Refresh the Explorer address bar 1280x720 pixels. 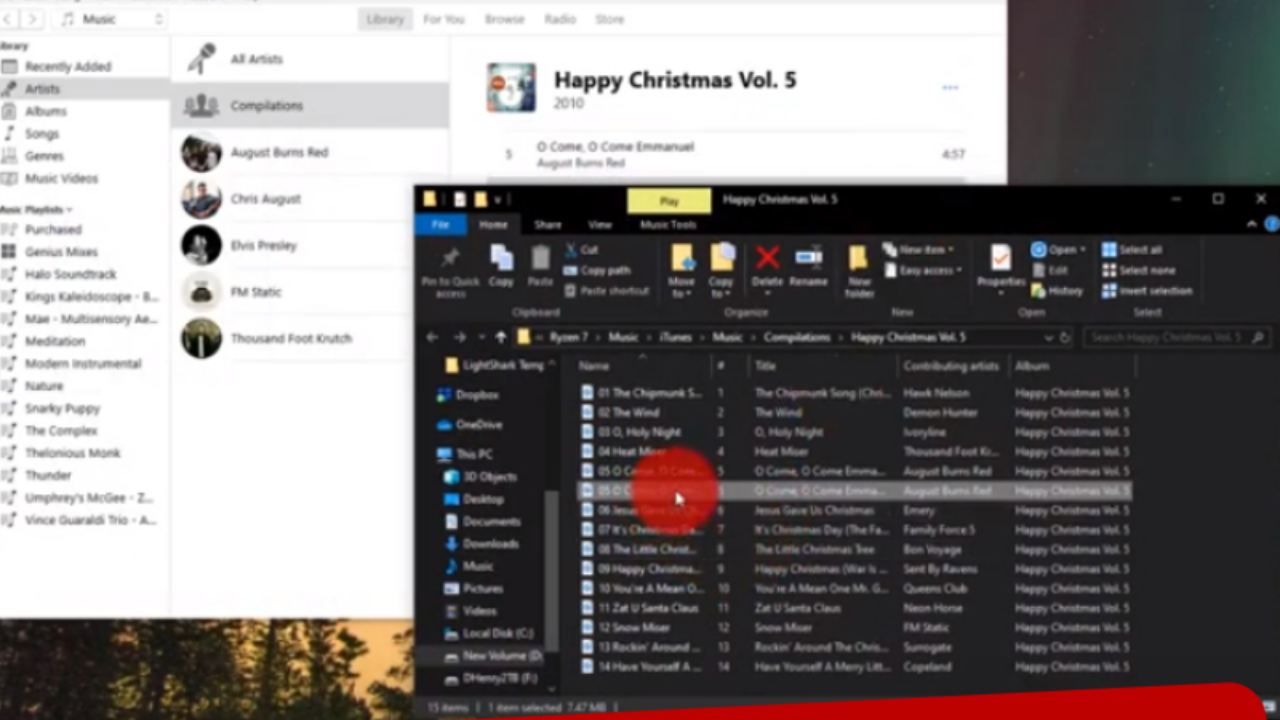1065,337
